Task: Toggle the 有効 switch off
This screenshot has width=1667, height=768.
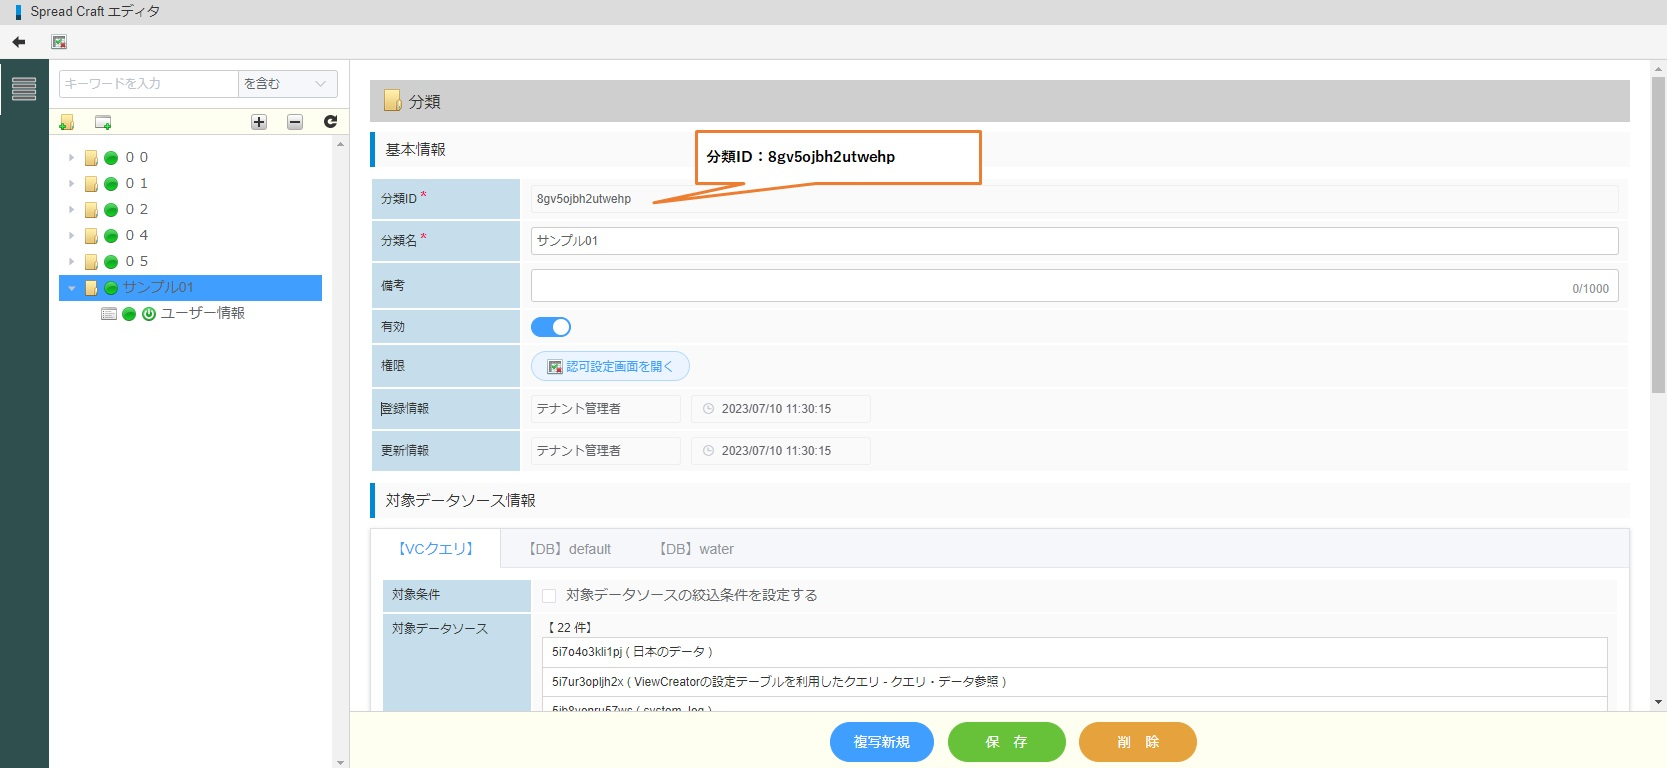Action: pyautogui.click(x=551, y=327)
